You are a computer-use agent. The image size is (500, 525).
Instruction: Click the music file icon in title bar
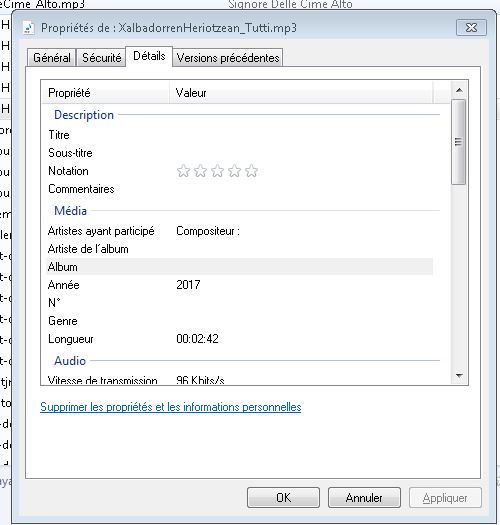pyautogui.click(x=29, y=28)
